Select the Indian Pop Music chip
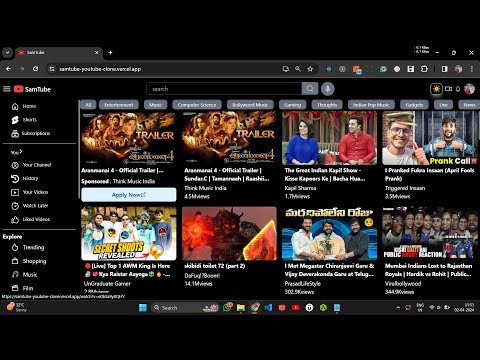This screenshot has height=360, width=480. click(371, 105)
